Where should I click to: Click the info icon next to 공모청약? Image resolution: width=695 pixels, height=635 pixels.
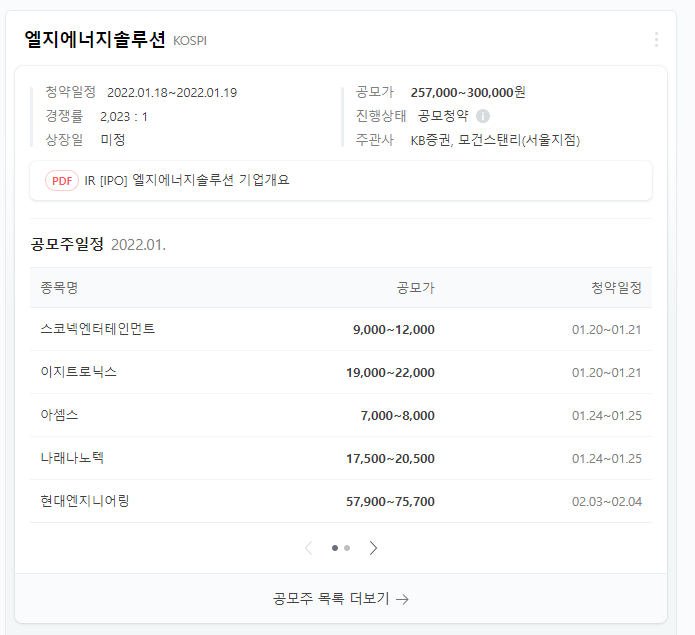click(483, 116)
